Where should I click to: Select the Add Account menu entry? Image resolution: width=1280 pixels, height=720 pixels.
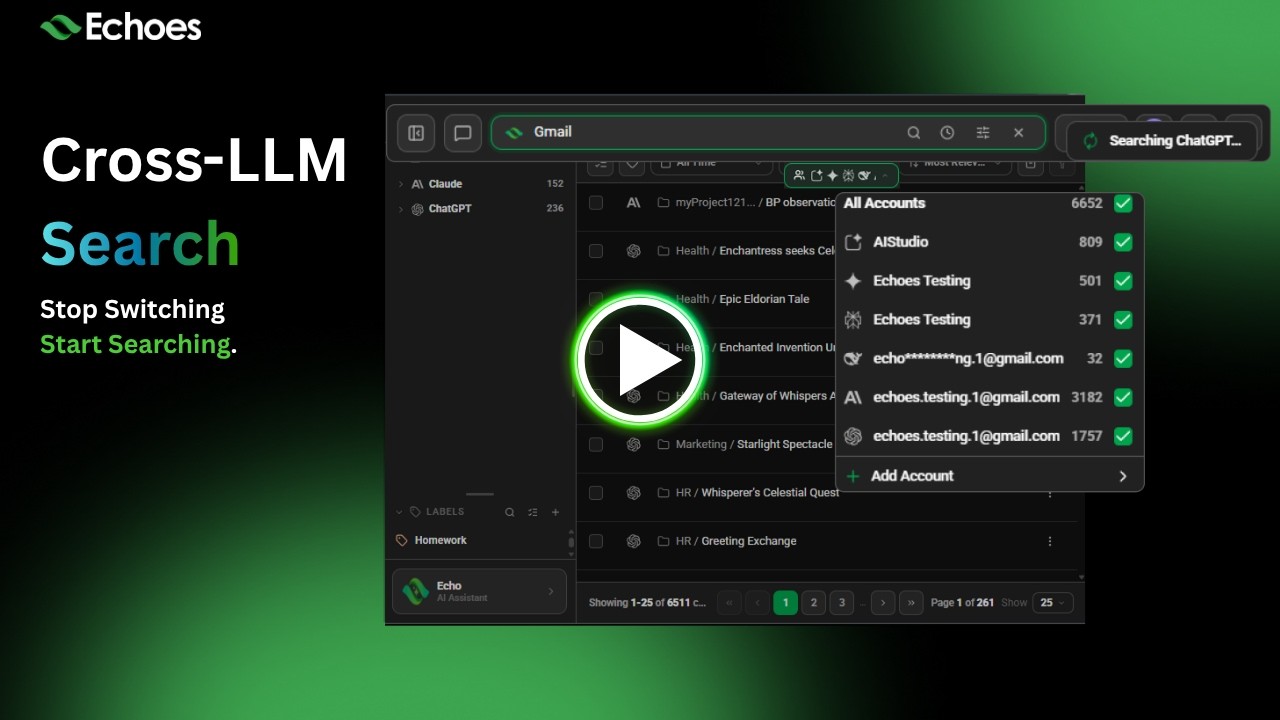(990, 476)
